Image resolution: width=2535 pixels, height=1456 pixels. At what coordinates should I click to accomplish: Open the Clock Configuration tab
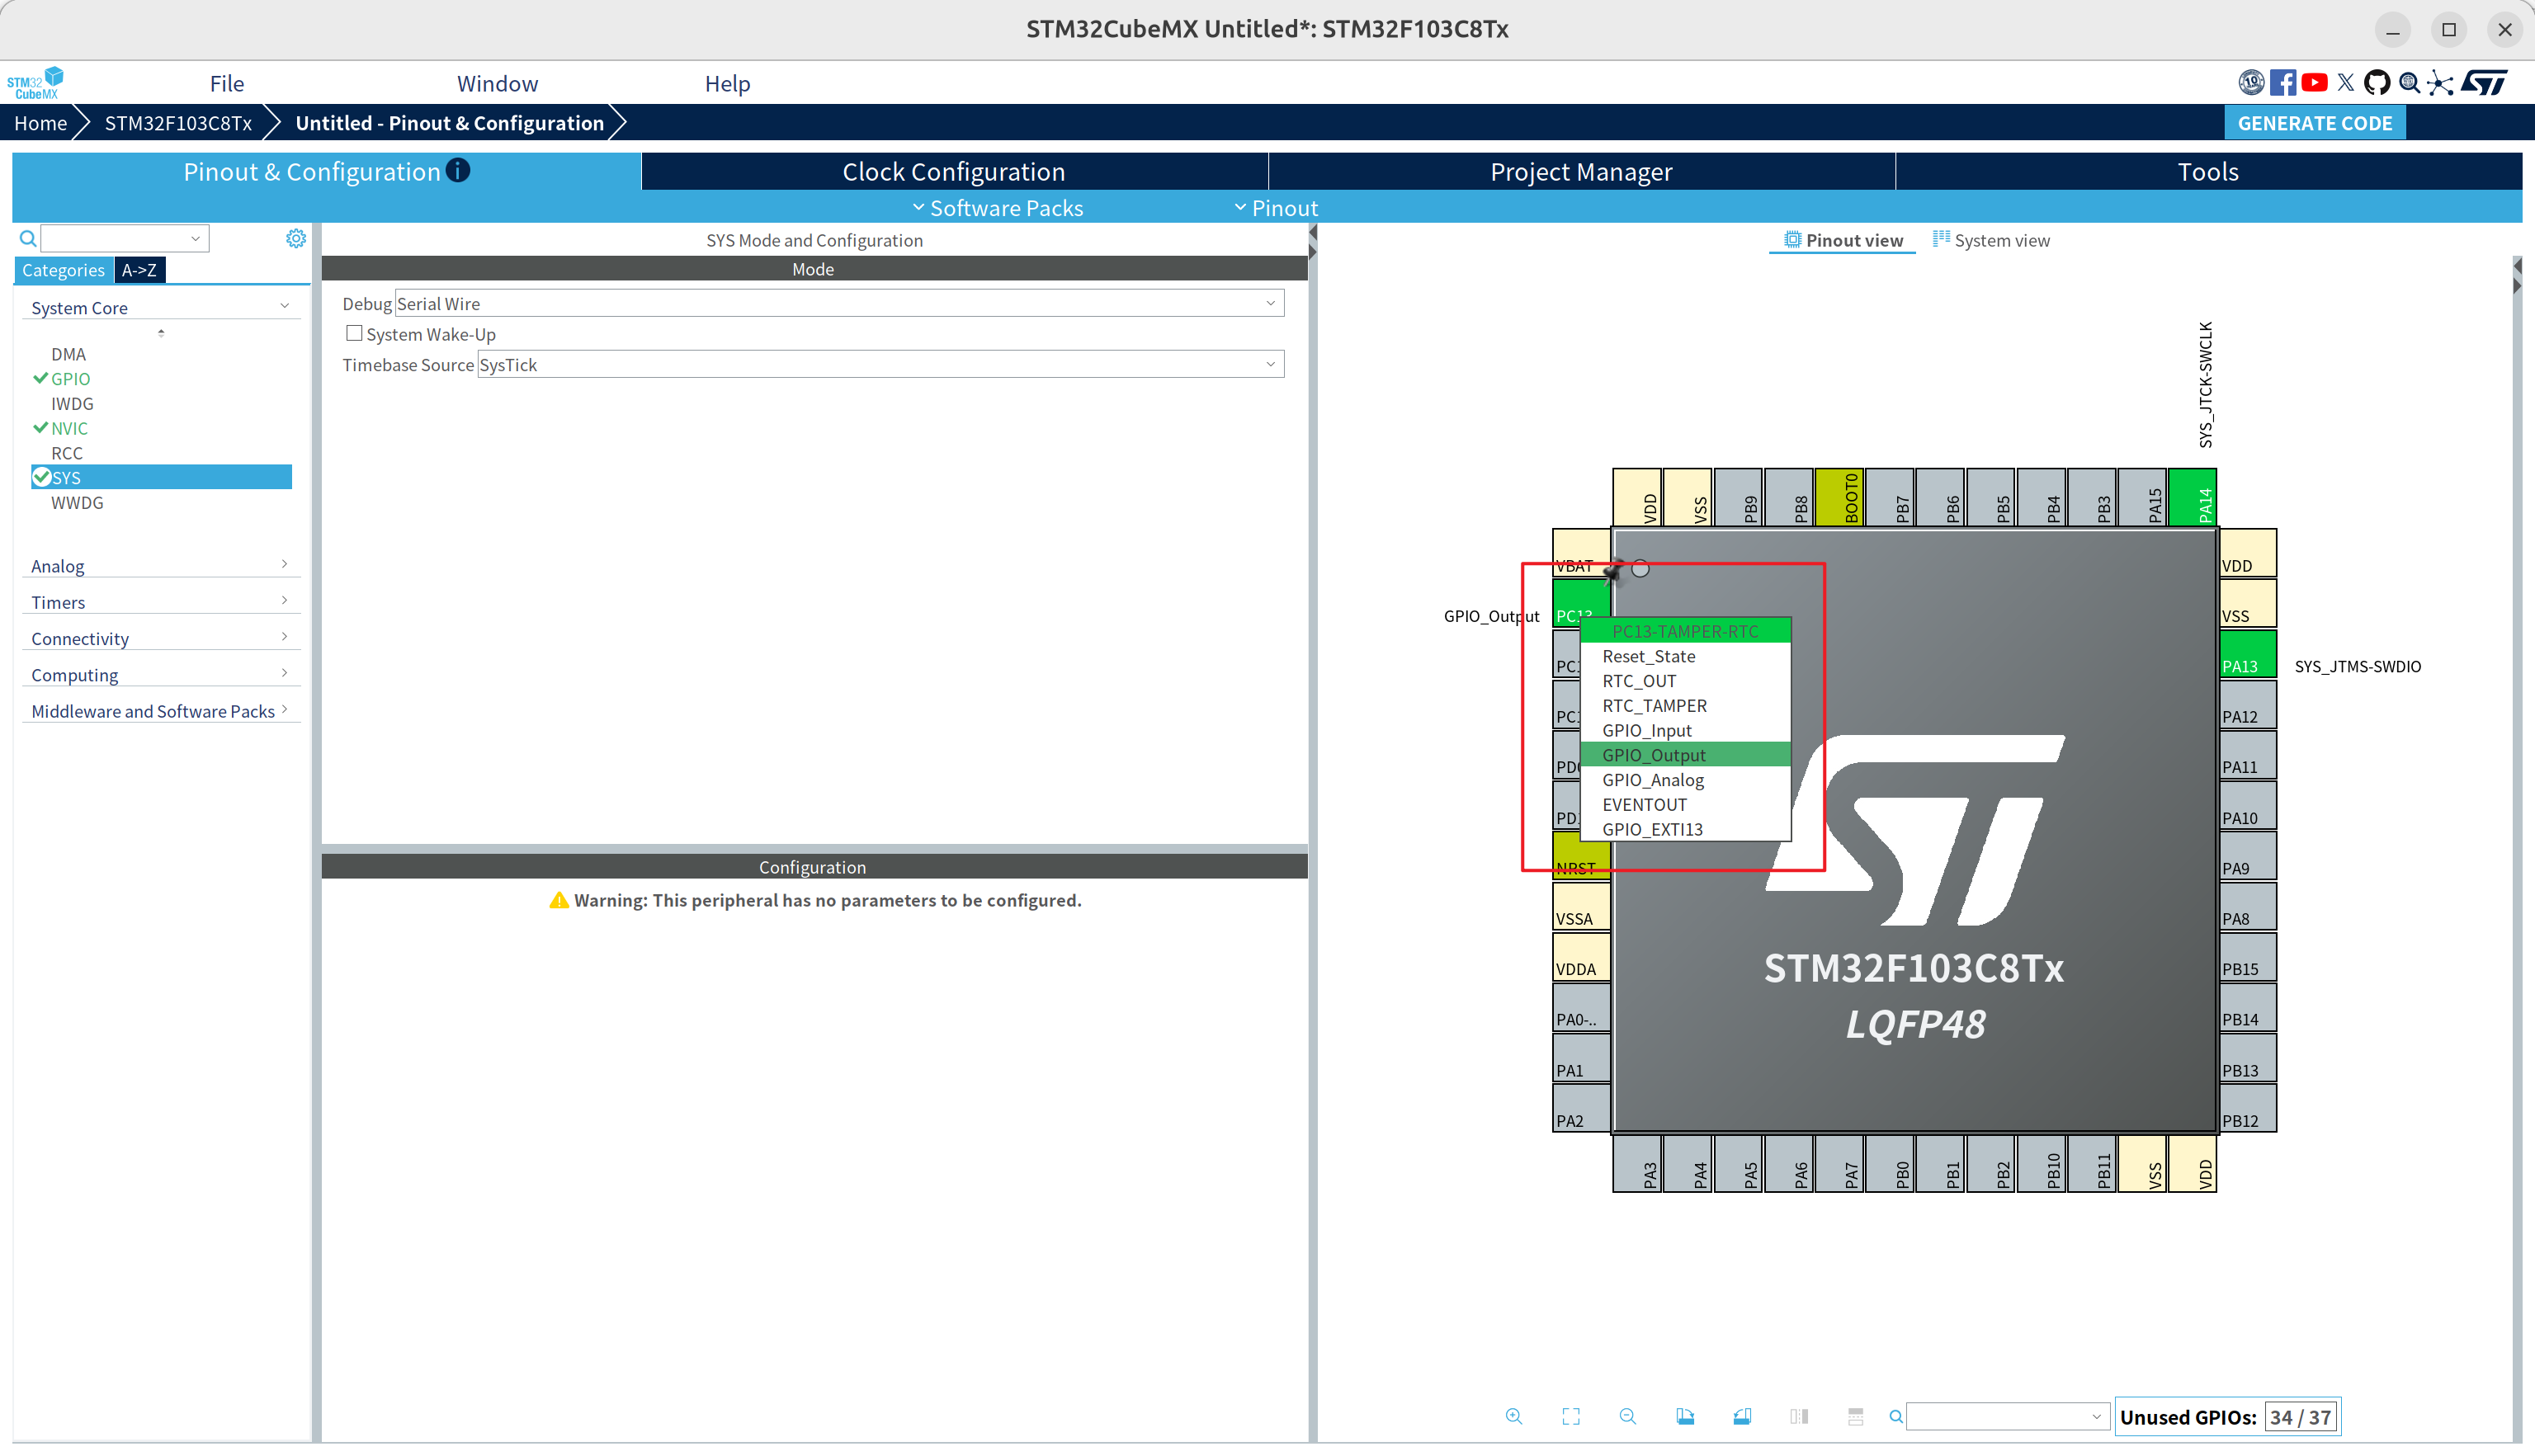[x=953, y=172]
